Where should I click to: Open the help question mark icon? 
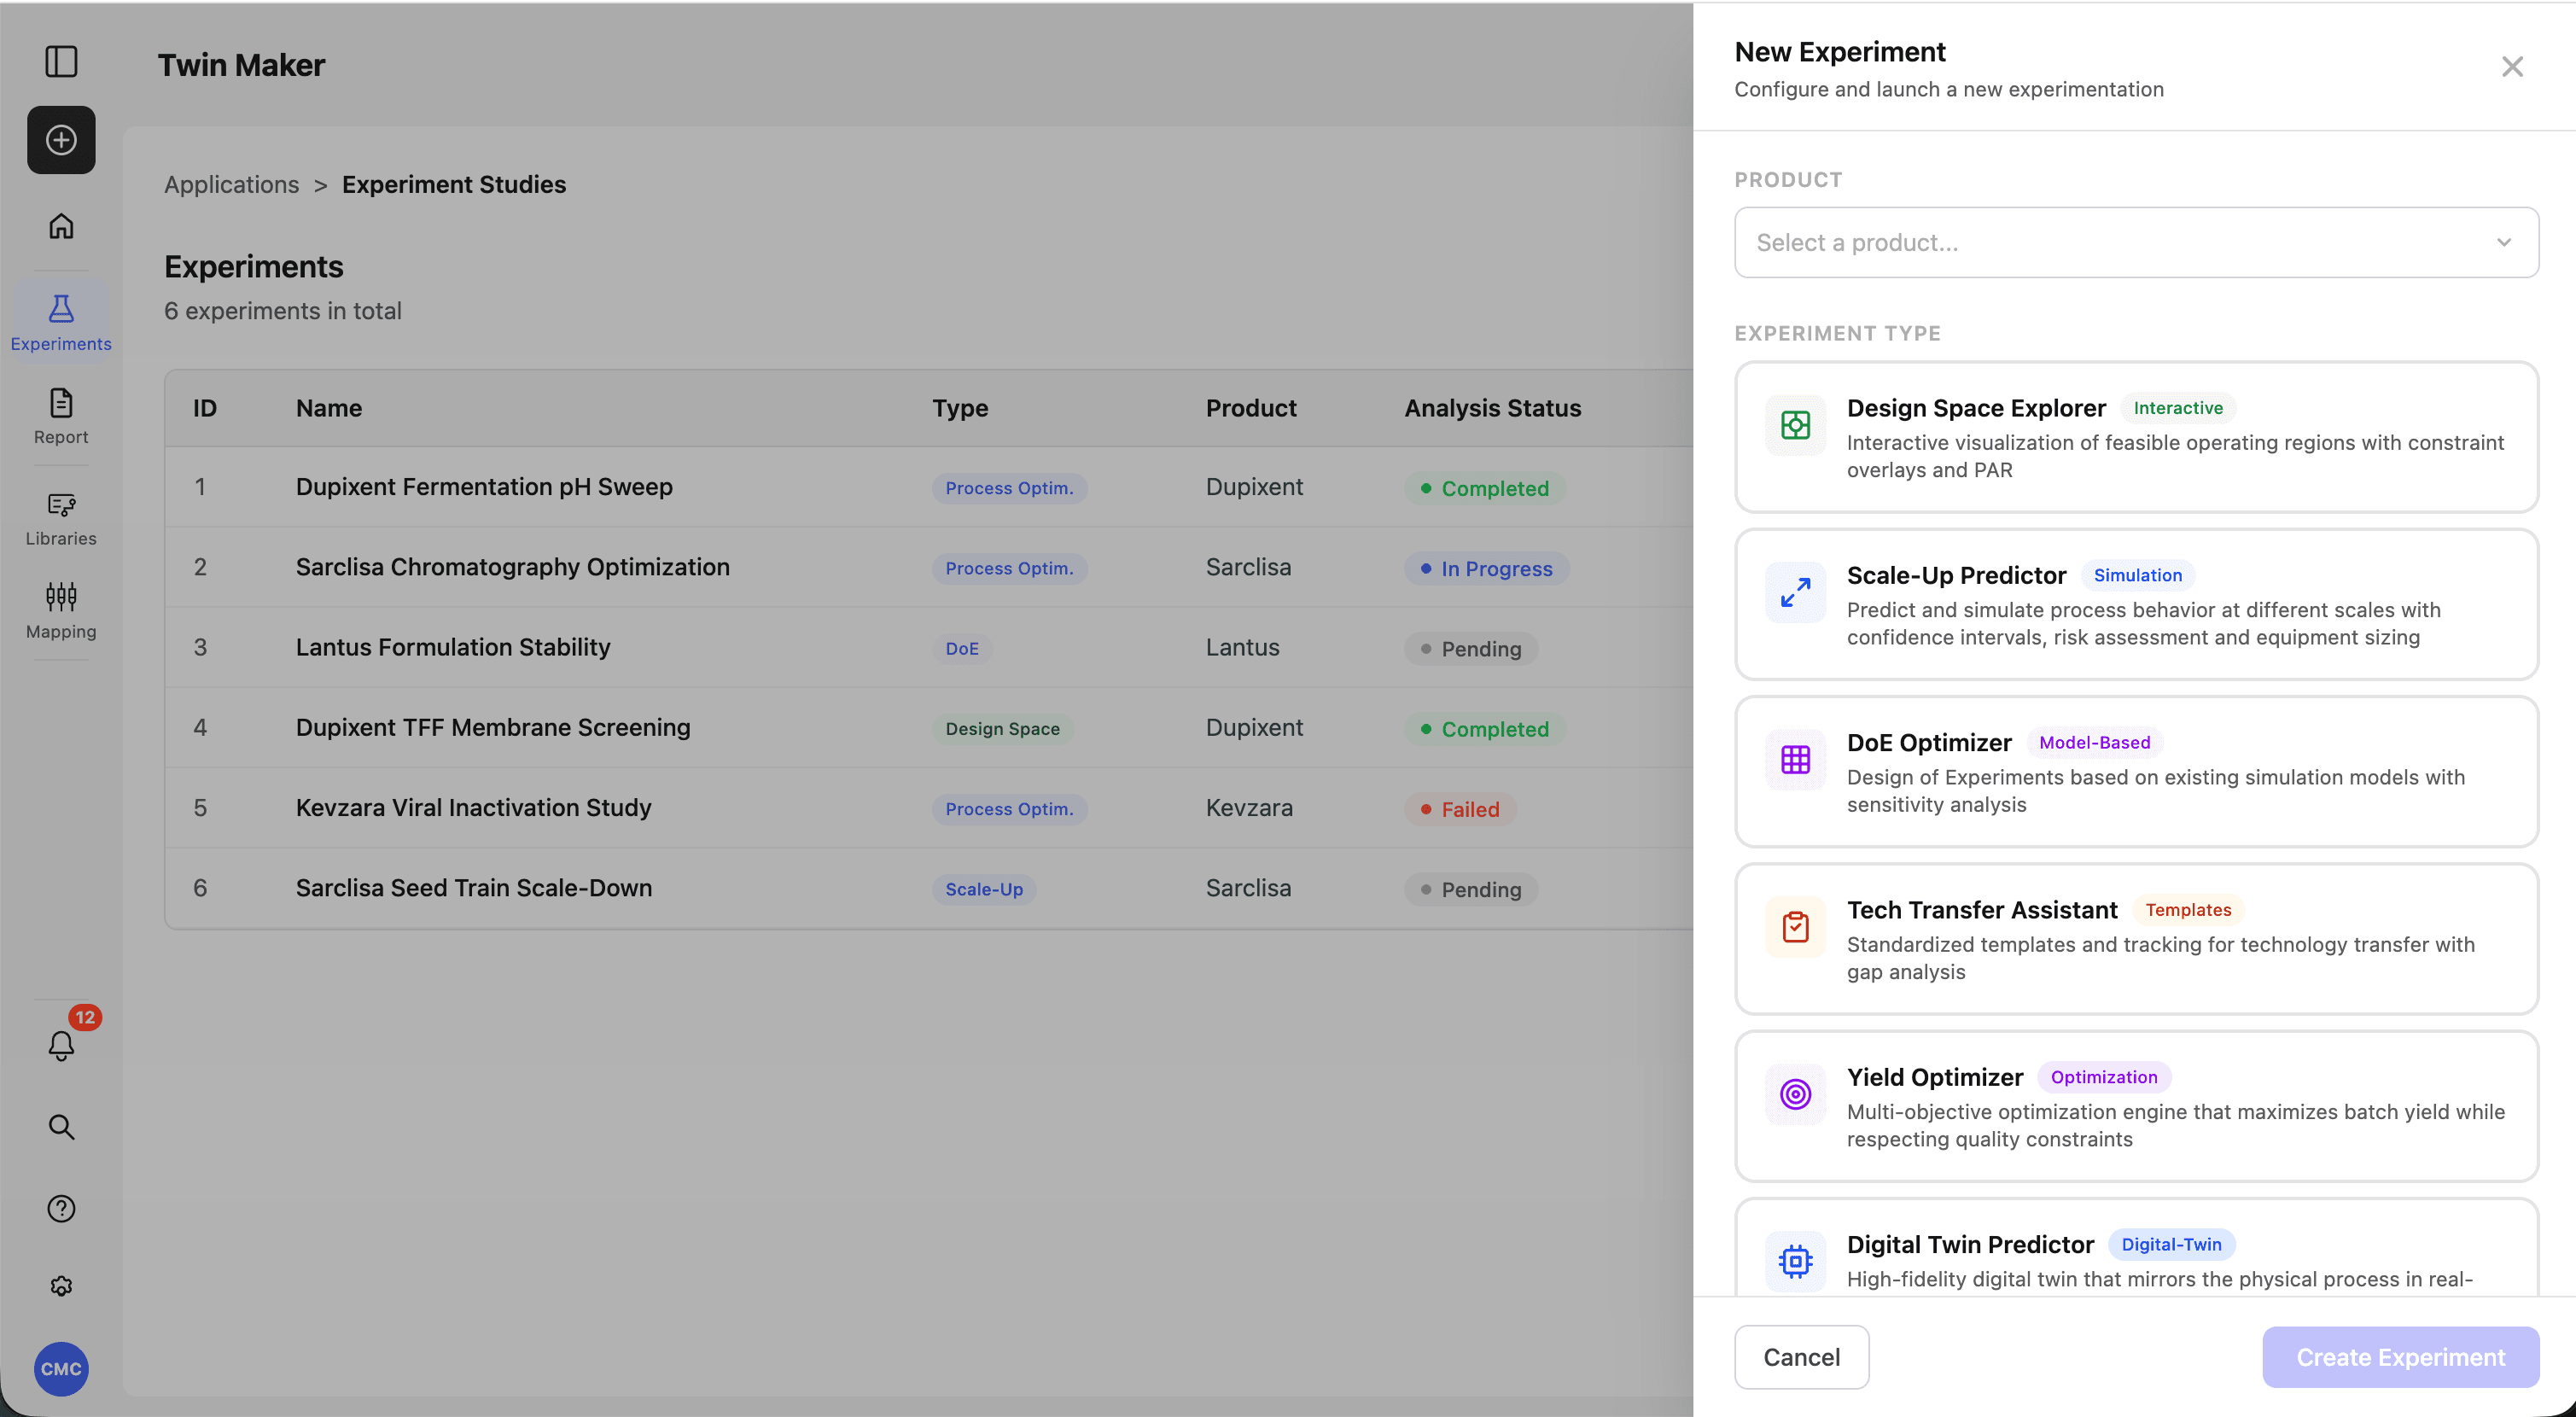61,1208
